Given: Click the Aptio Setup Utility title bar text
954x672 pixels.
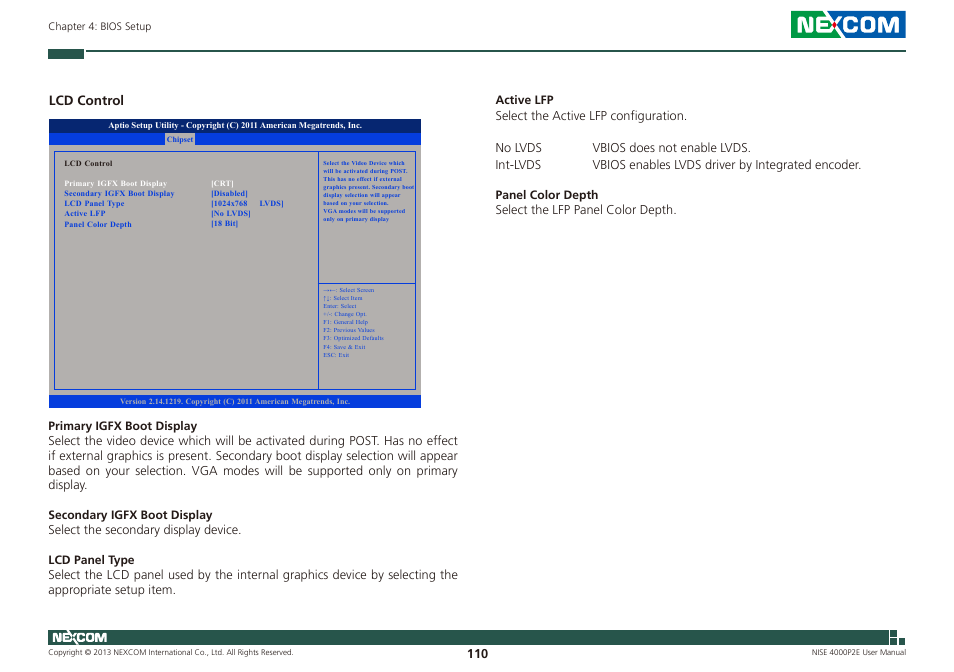Looking at the screenshot, I should [235, 125].
